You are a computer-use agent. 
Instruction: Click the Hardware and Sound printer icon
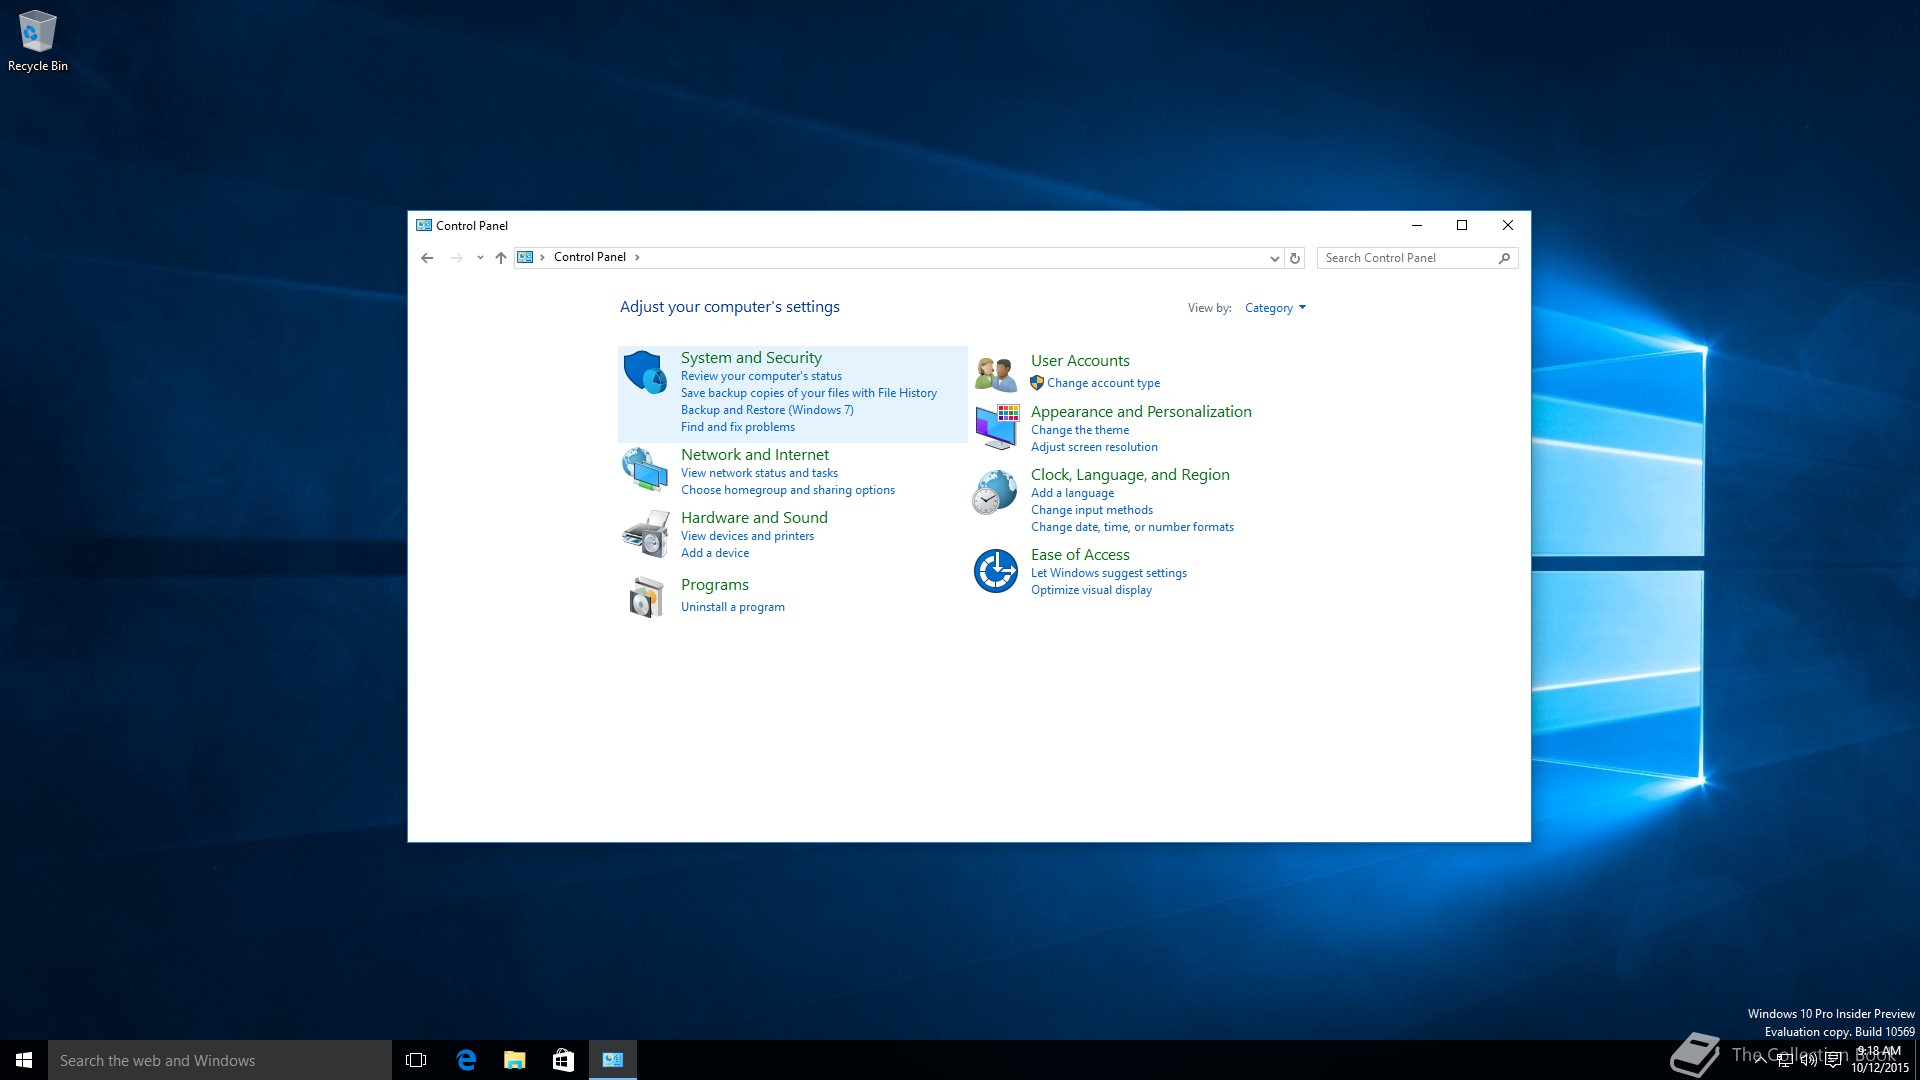click(x=645, y=534)
